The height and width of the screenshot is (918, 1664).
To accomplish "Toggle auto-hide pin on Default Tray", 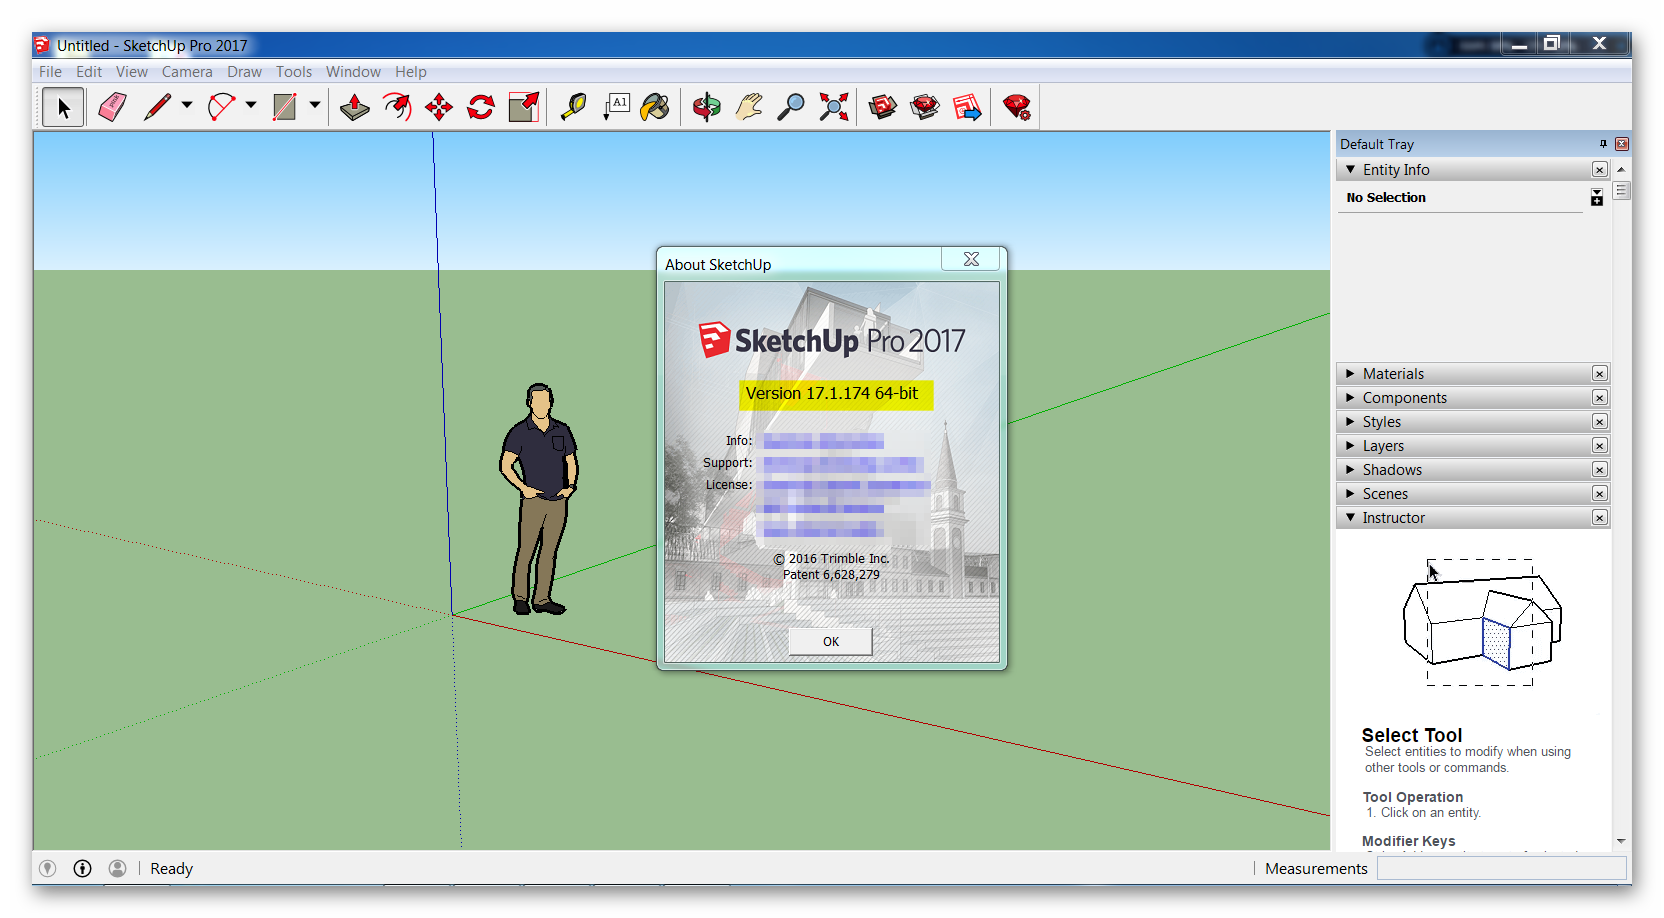I will pos(1603,144).
